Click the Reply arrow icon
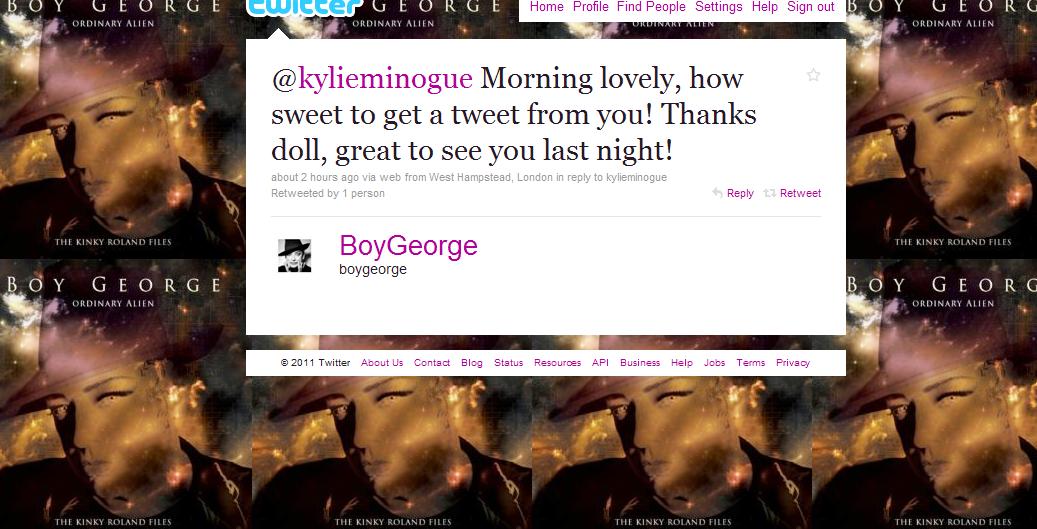Viewport: 1037px width, 529px height. pyautogui.click(x=717, y=193)
